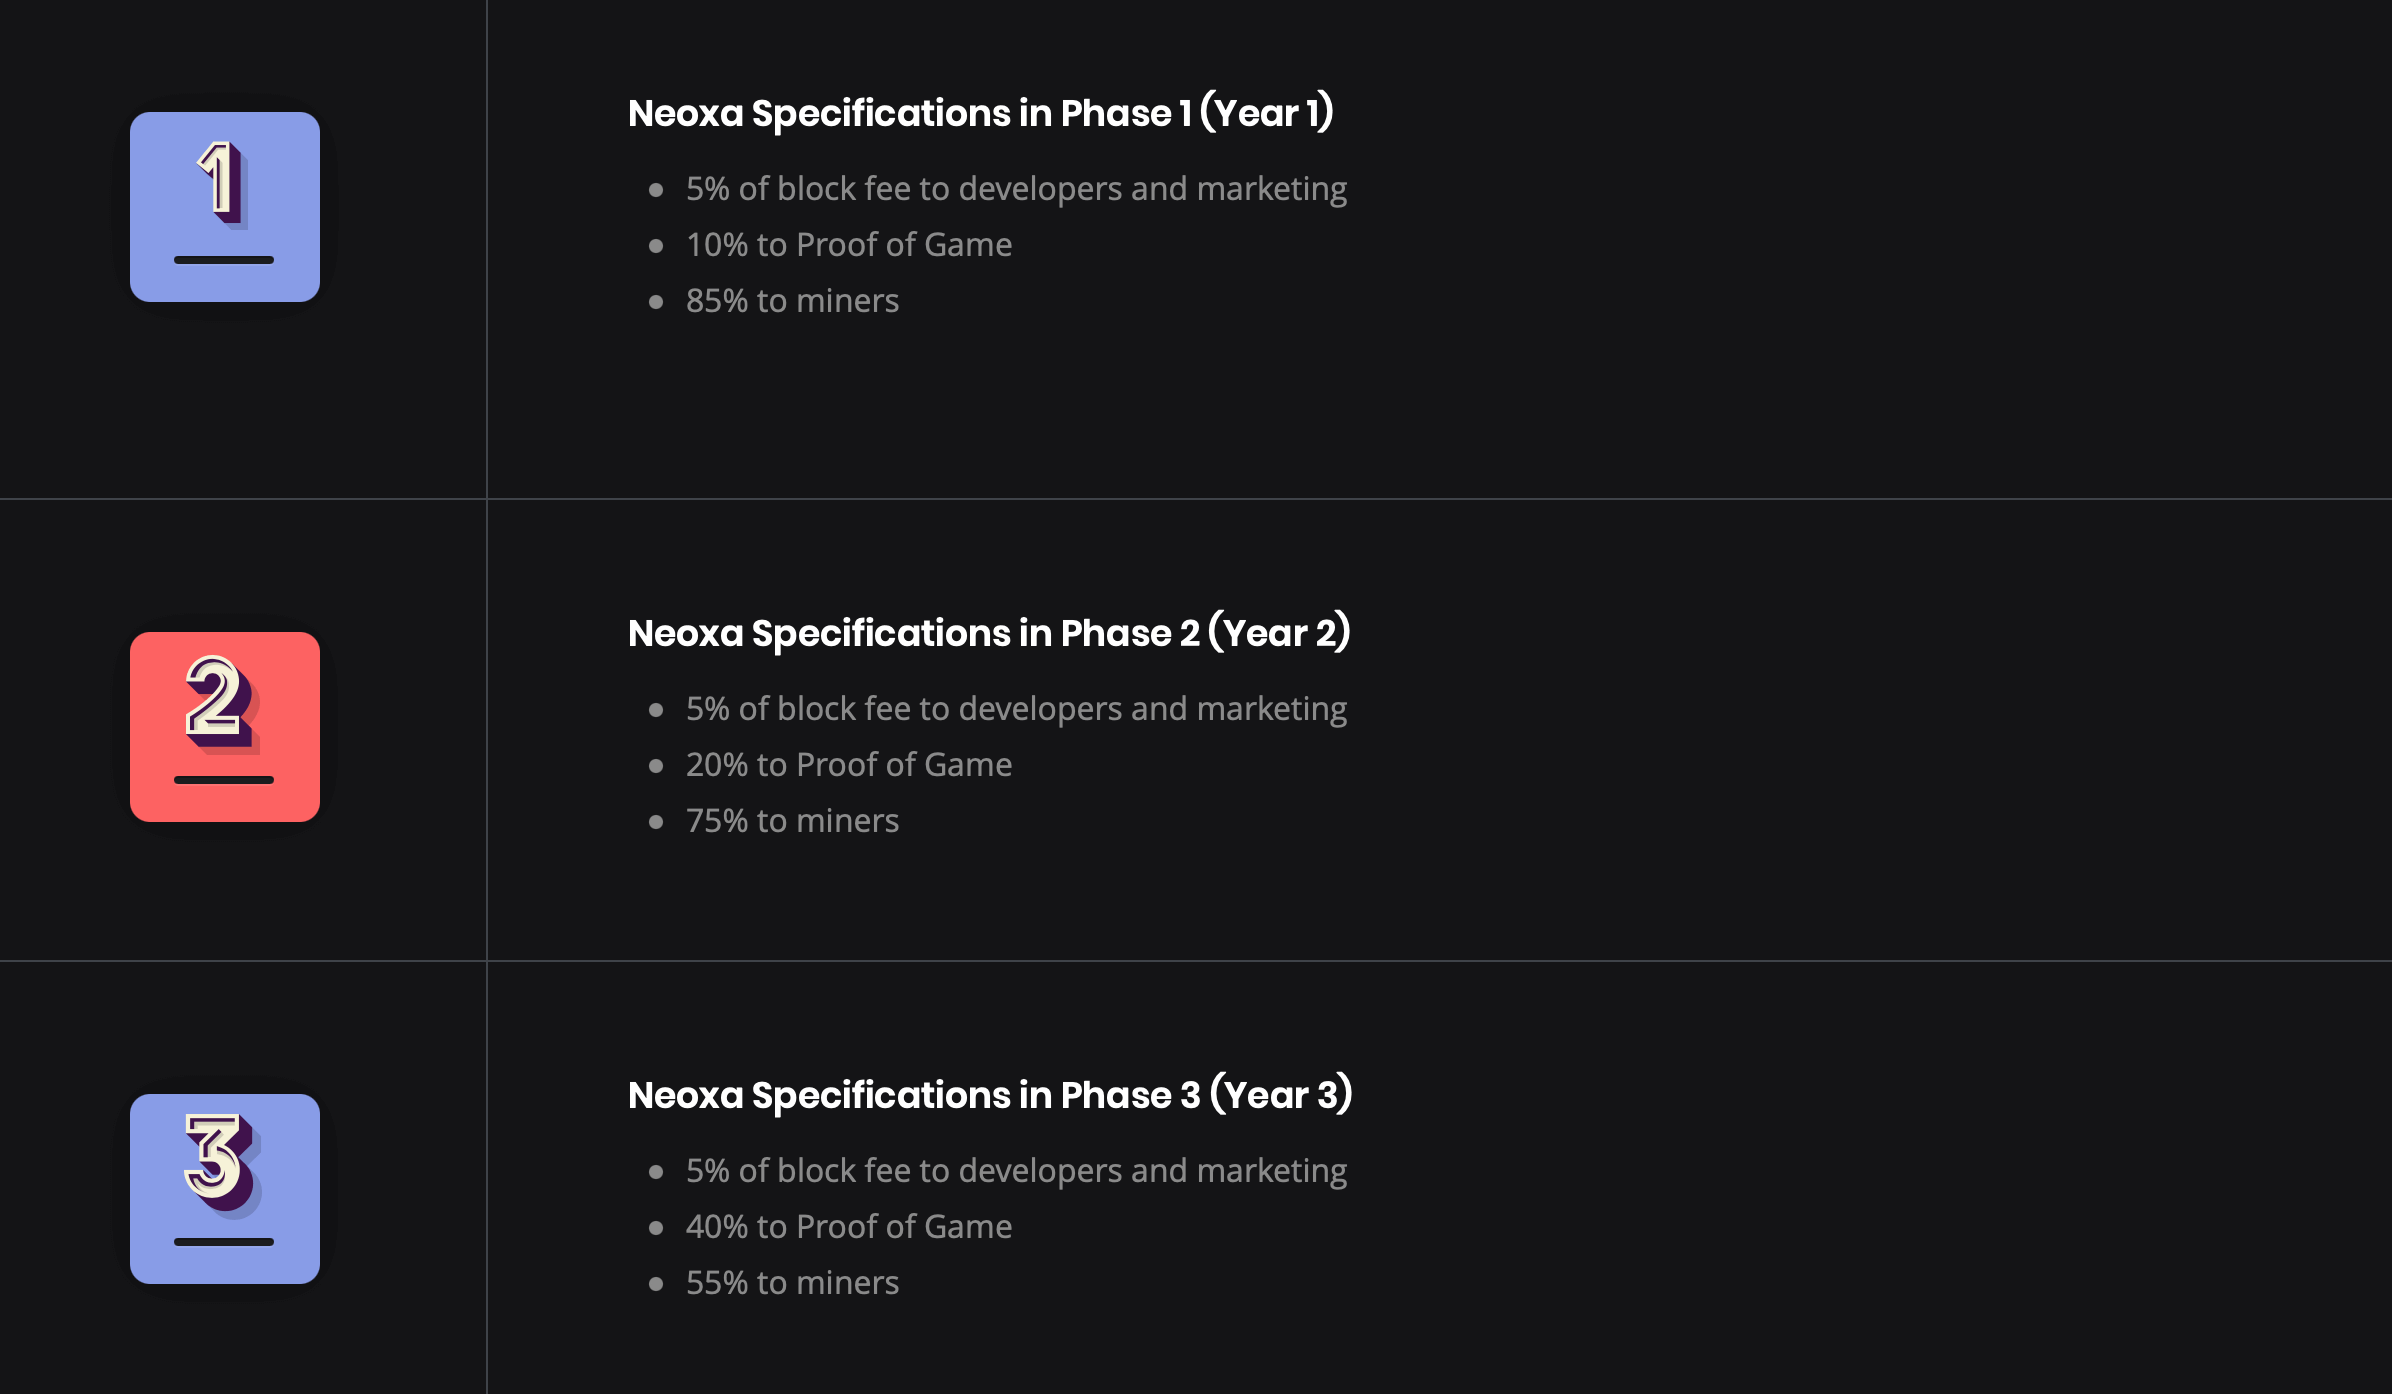Click the blue number 3 phase icon

click(224, 1188)
